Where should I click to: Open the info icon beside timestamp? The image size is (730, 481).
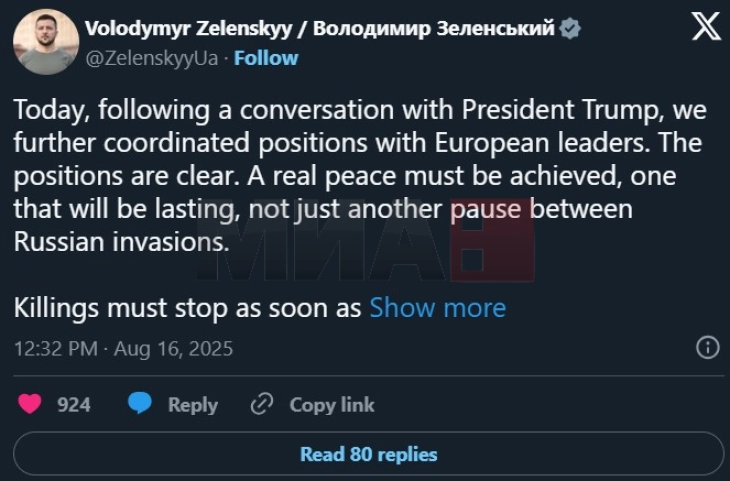tap(706, 348)
